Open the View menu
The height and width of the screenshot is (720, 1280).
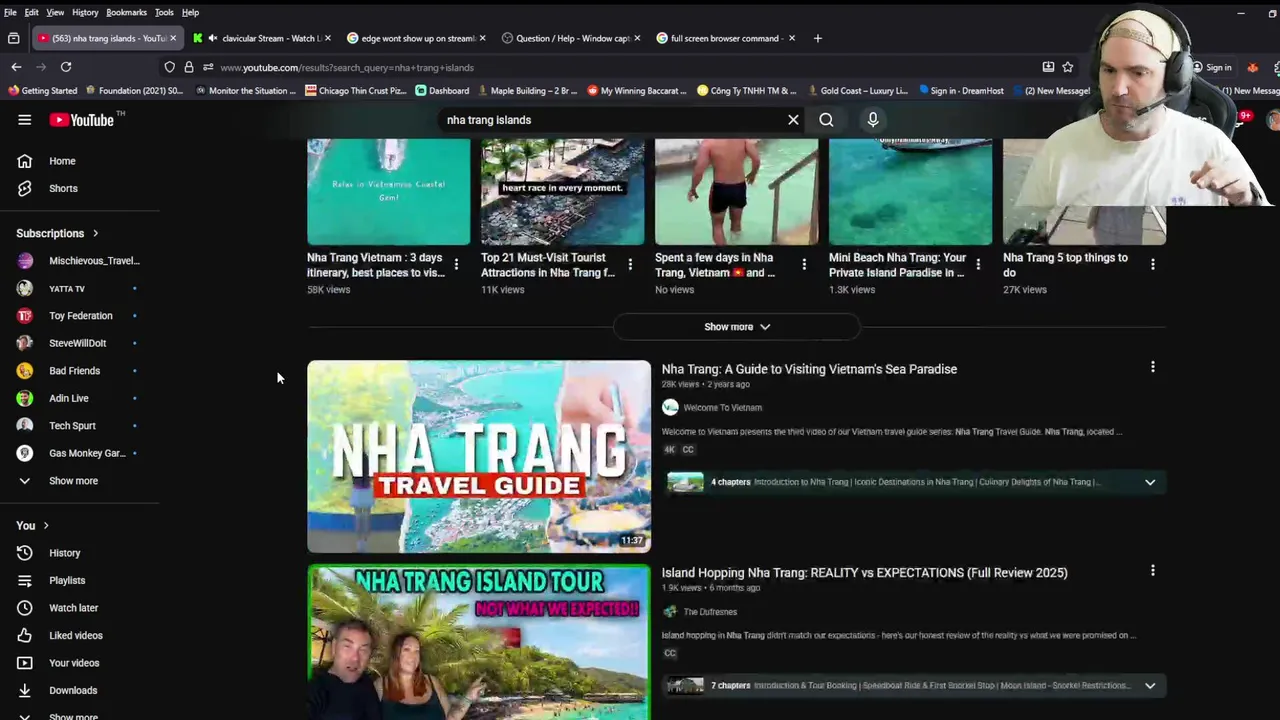(x=55, y=12)
